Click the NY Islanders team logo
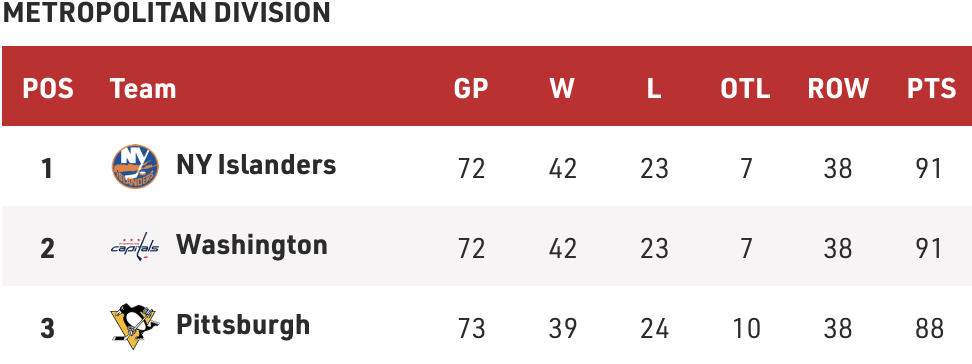972x364 pixels. [x=135, y=167]
